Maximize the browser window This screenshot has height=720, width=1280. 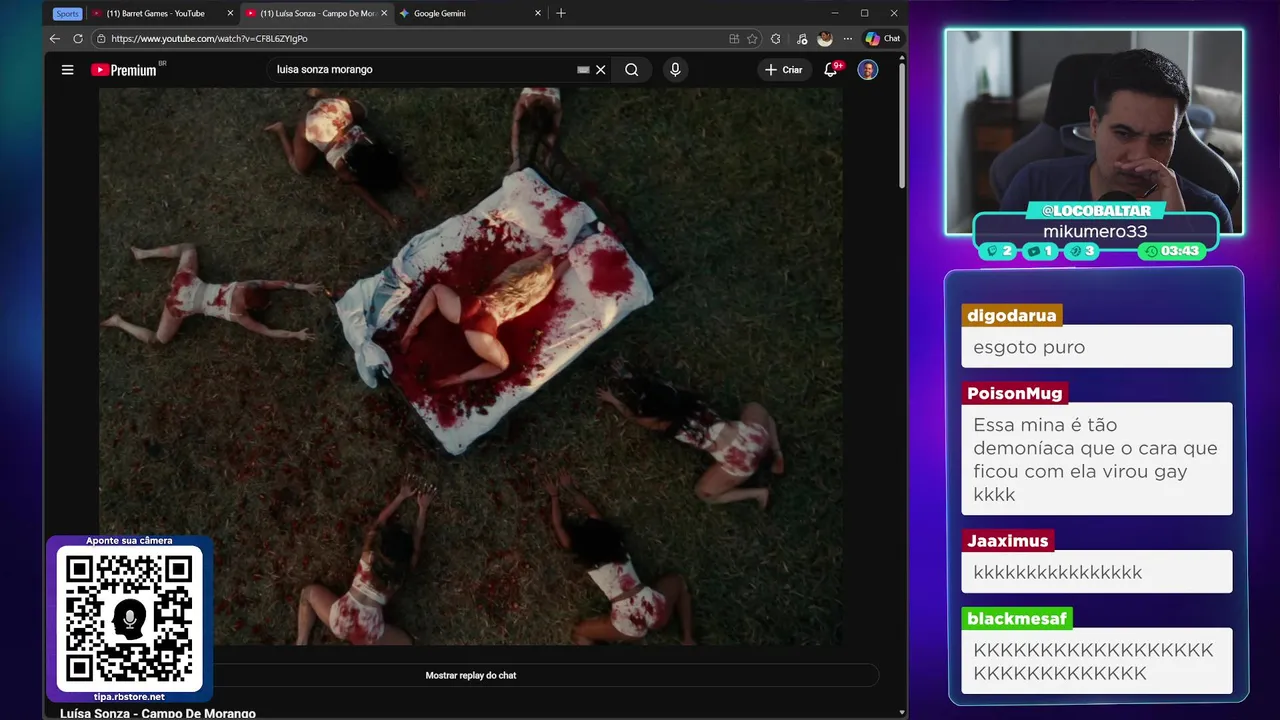864,13
